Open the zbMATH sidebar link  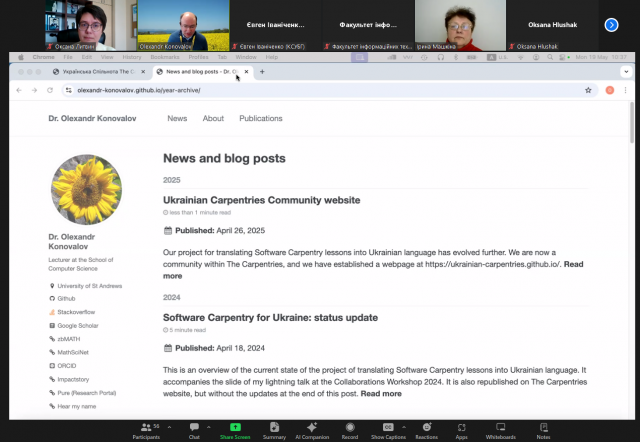coord(69,339)
